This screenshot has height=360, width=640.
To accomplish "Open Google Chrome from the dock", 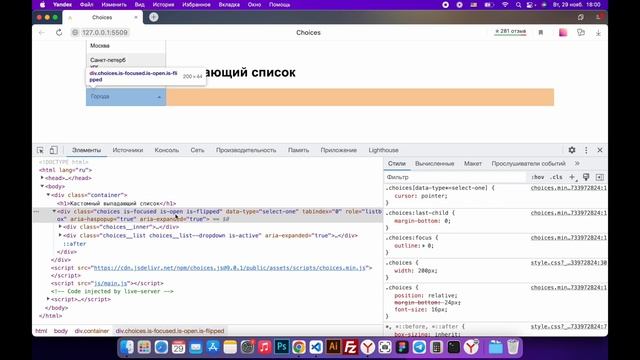I will point(298,347).
